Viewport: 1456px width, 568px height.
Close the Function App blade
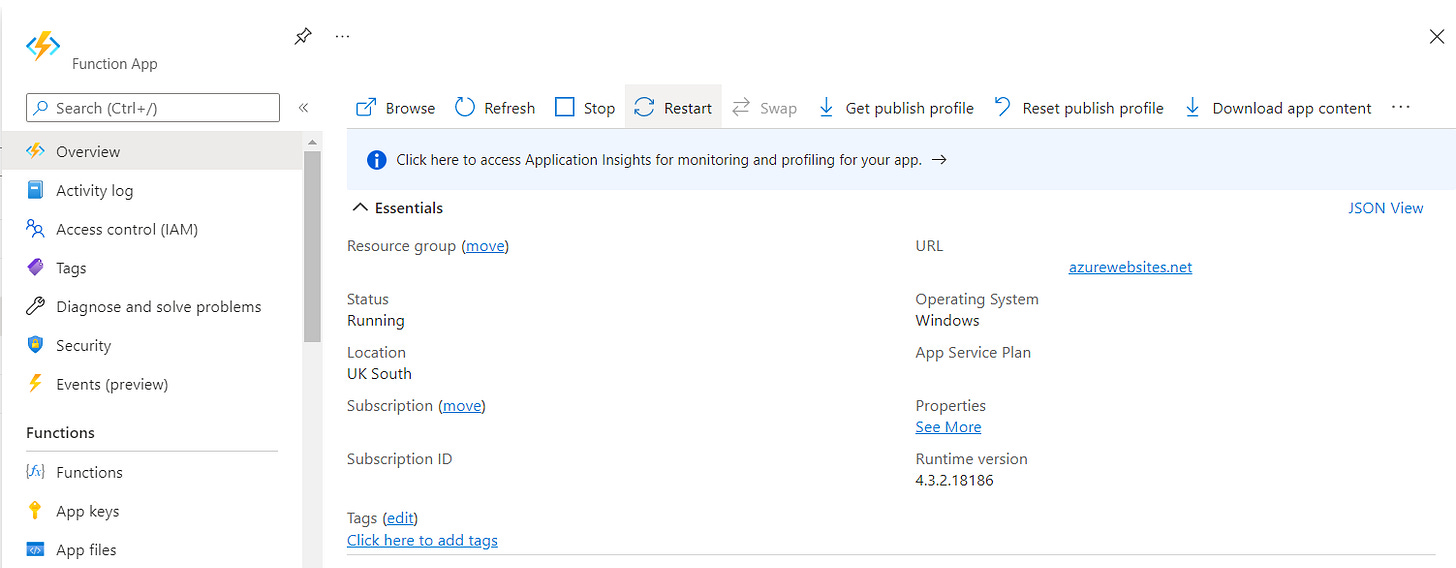coord(1436,37)
